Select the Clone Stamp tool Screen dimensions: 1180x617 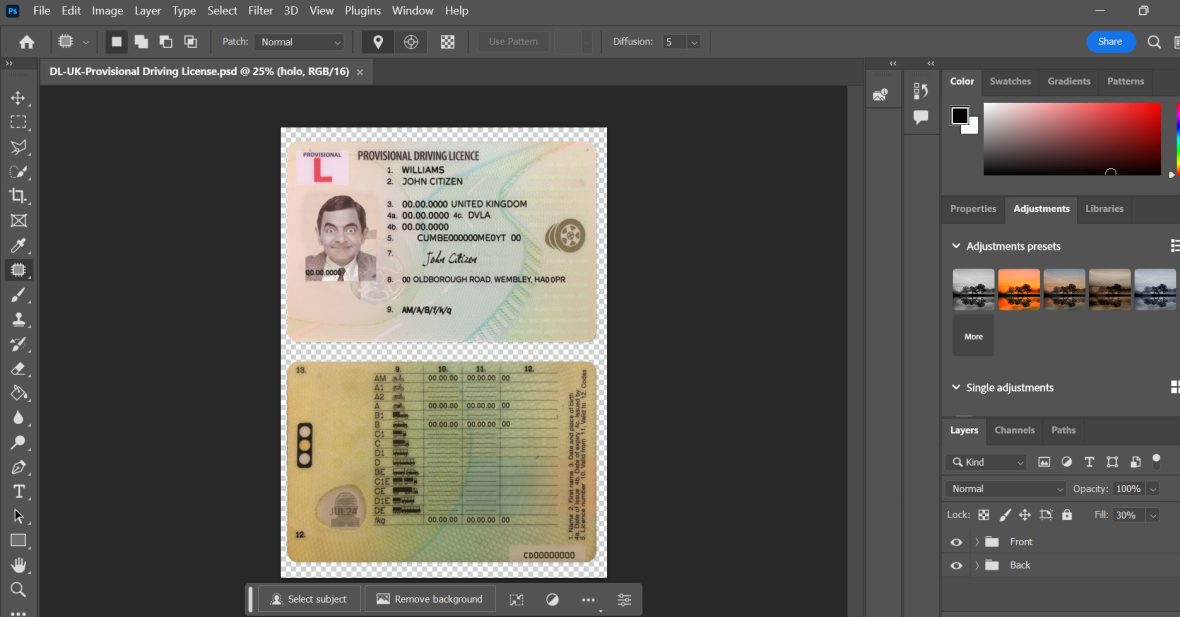[20, 319]
